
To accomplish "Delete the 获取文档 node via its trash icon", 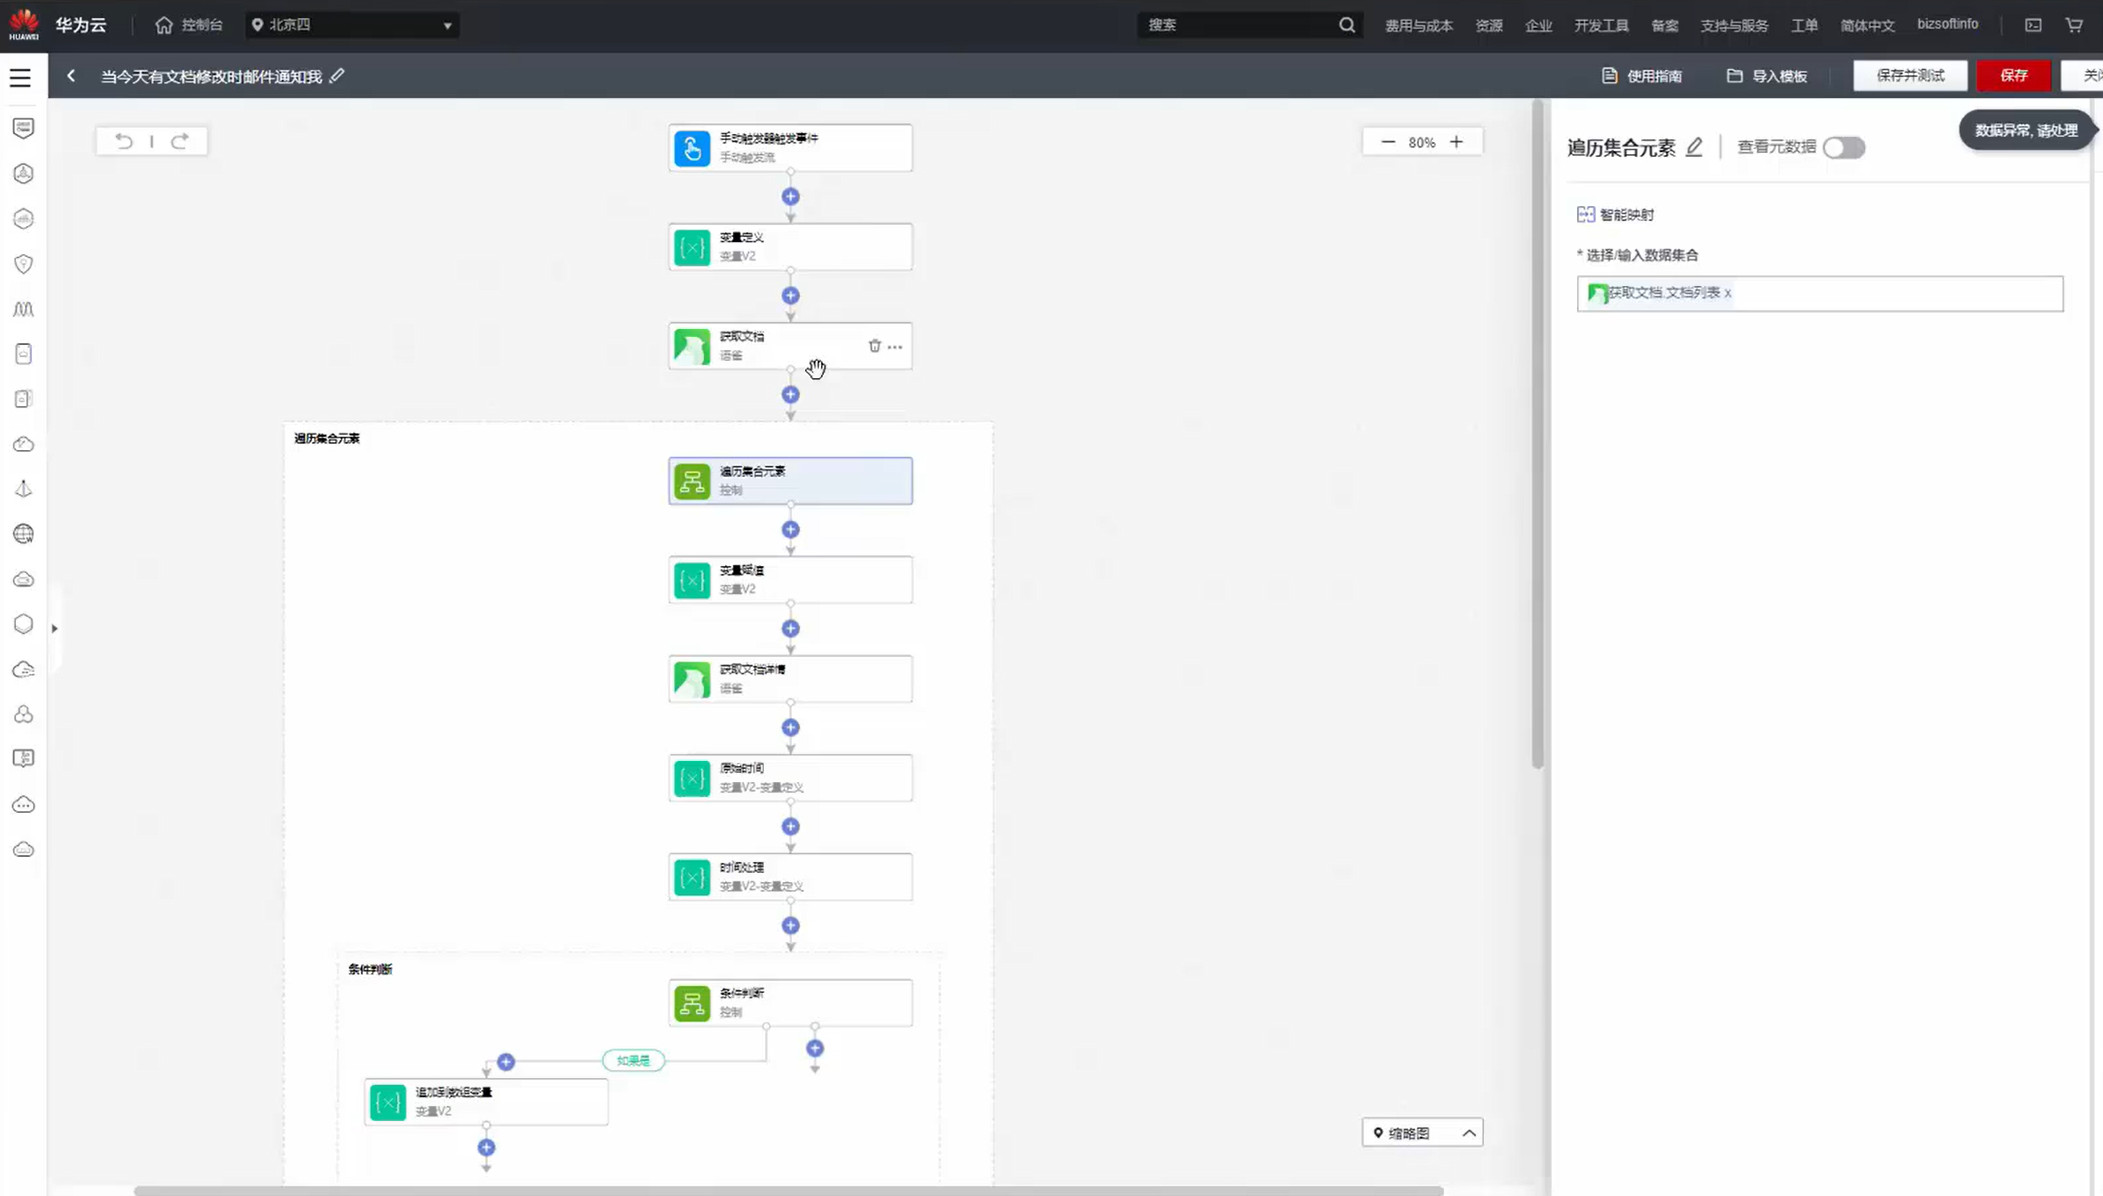I will pyautogui.click(x=874, y=346).
